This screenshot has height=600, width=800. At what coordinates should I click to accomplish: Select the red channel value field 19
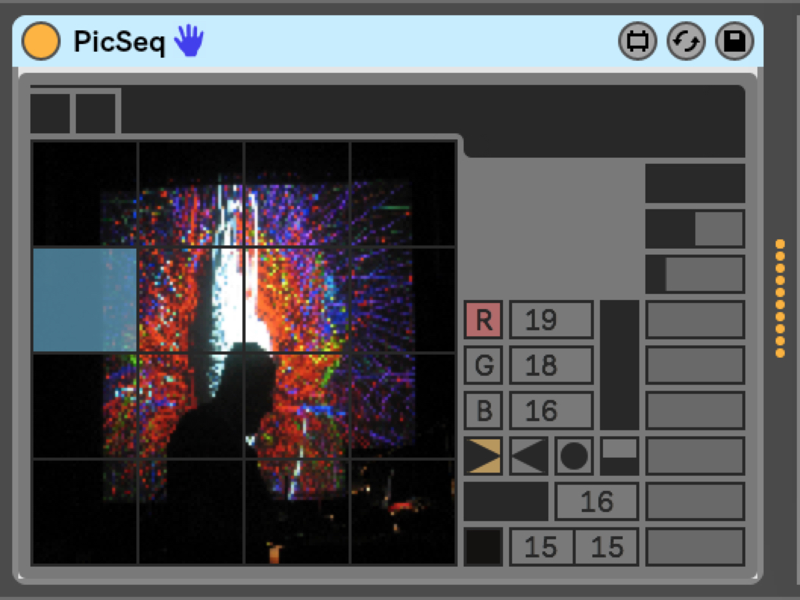click(552, 320)
